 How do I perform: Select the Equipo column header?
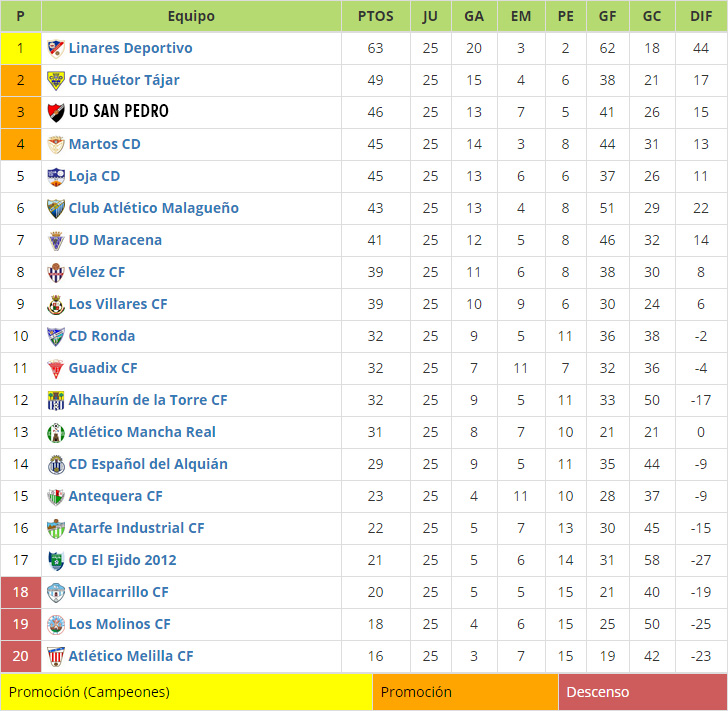[x=191, y=16]
